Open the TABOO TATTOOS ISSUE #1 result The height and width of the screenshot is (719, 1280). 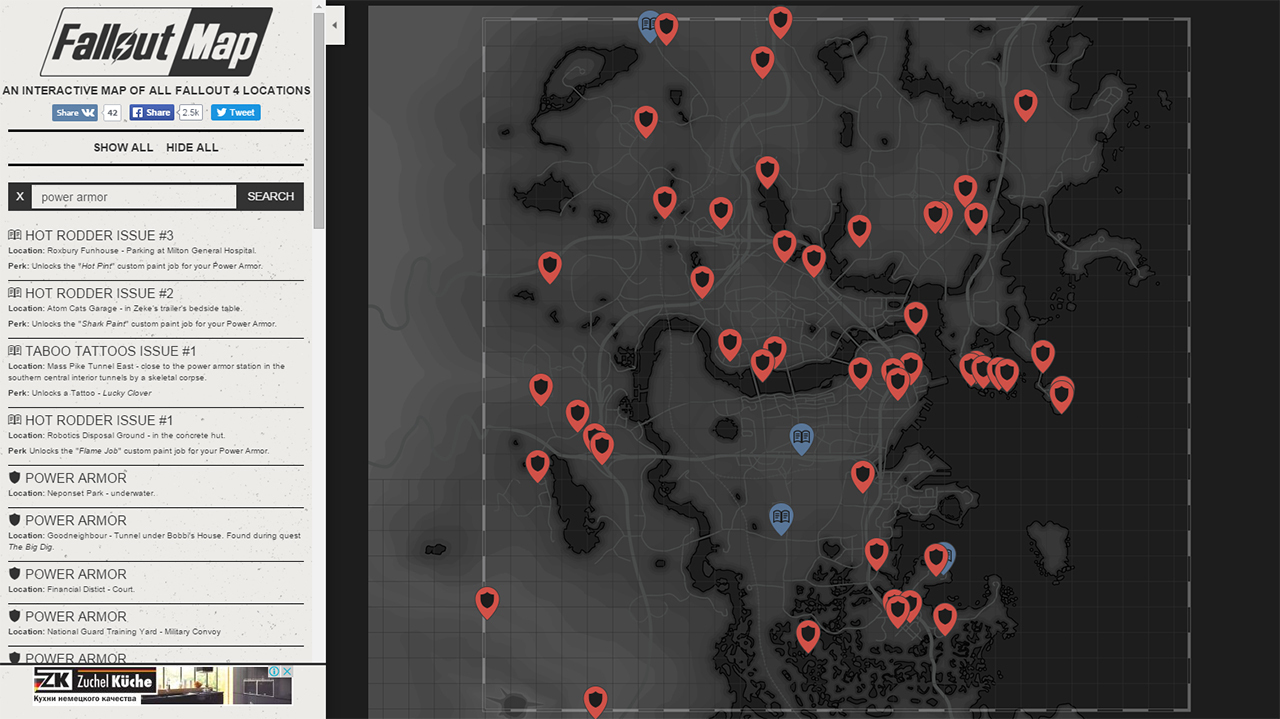(x=110, y=352)
